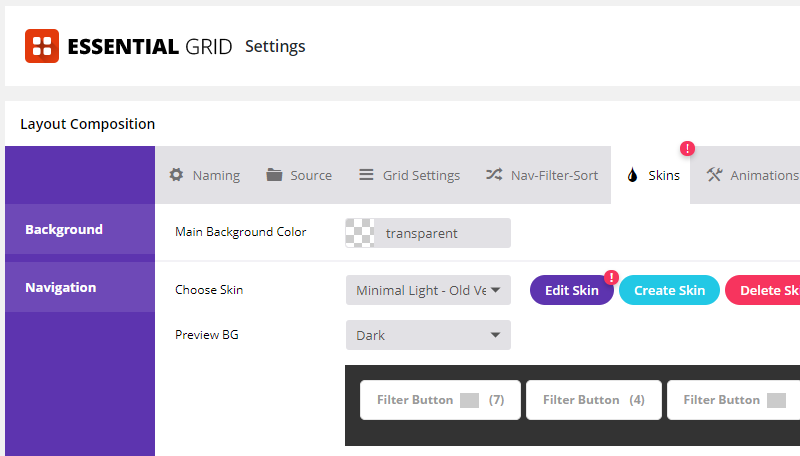
Task: Select Navigation in the purple sidebar
Action: tap(80, 287)
